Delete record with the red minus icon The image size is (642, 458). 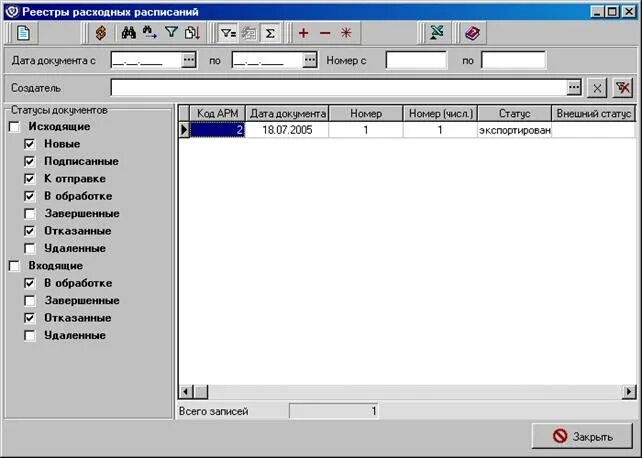pos(325,33)
